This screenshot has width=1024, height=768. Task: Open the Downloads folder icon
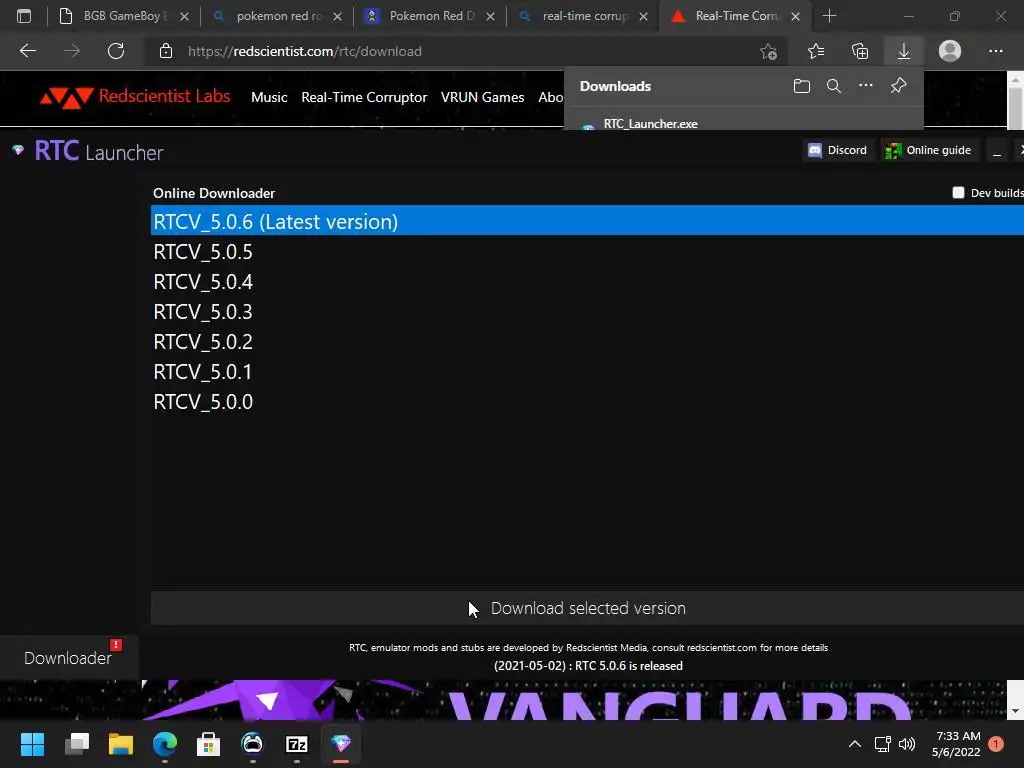click(x=801, y=86)
